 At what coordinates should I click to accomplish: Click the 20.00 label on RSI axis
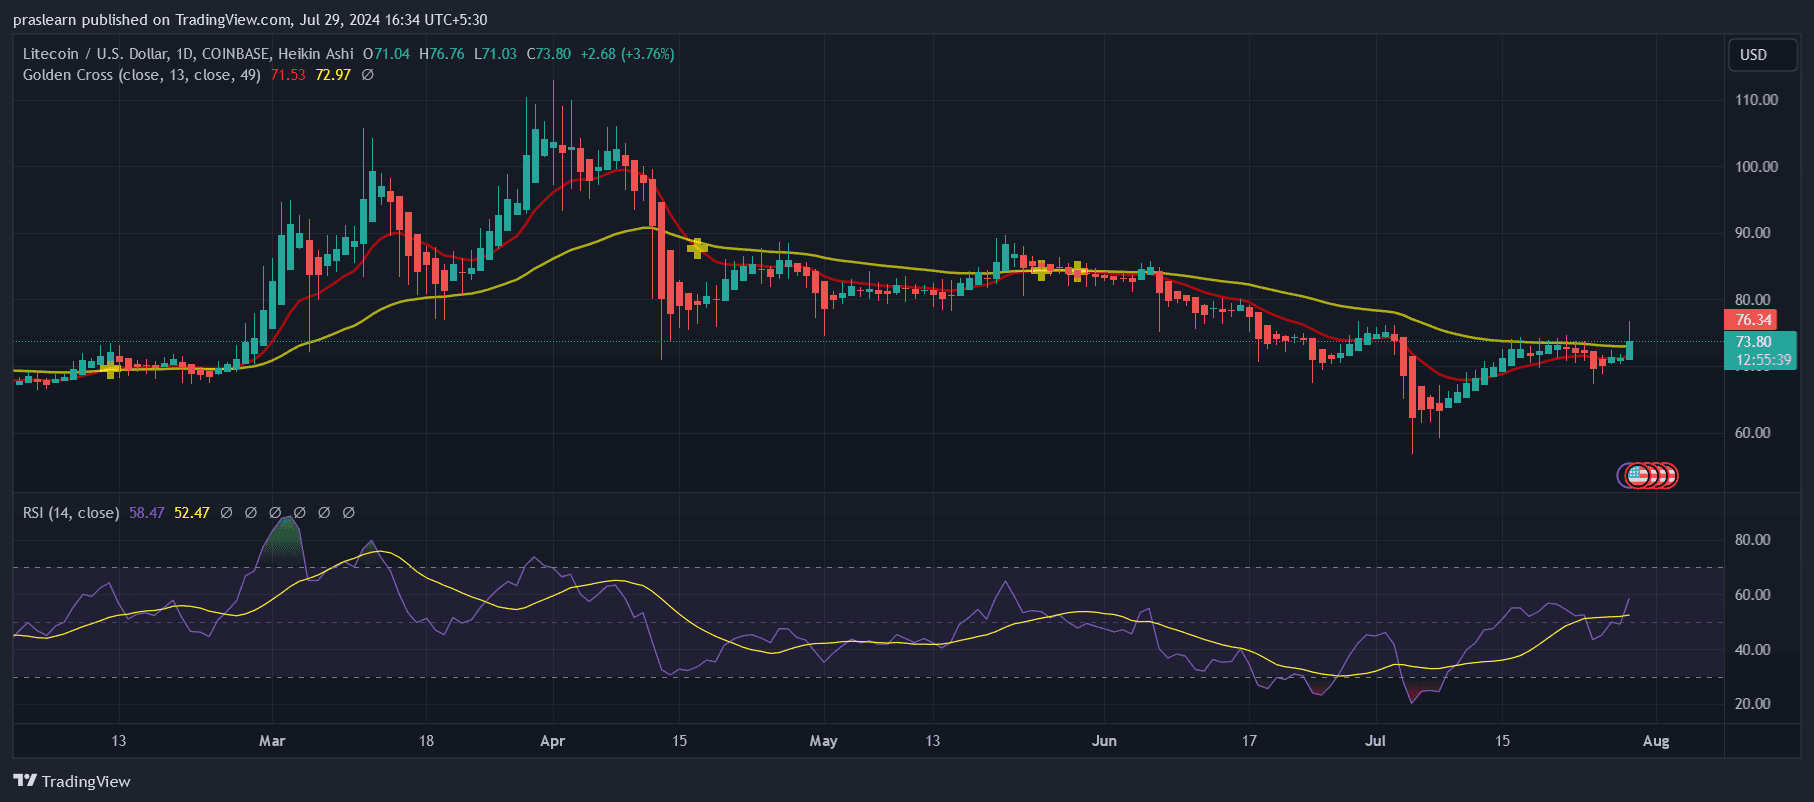(x=1753, y=704)
